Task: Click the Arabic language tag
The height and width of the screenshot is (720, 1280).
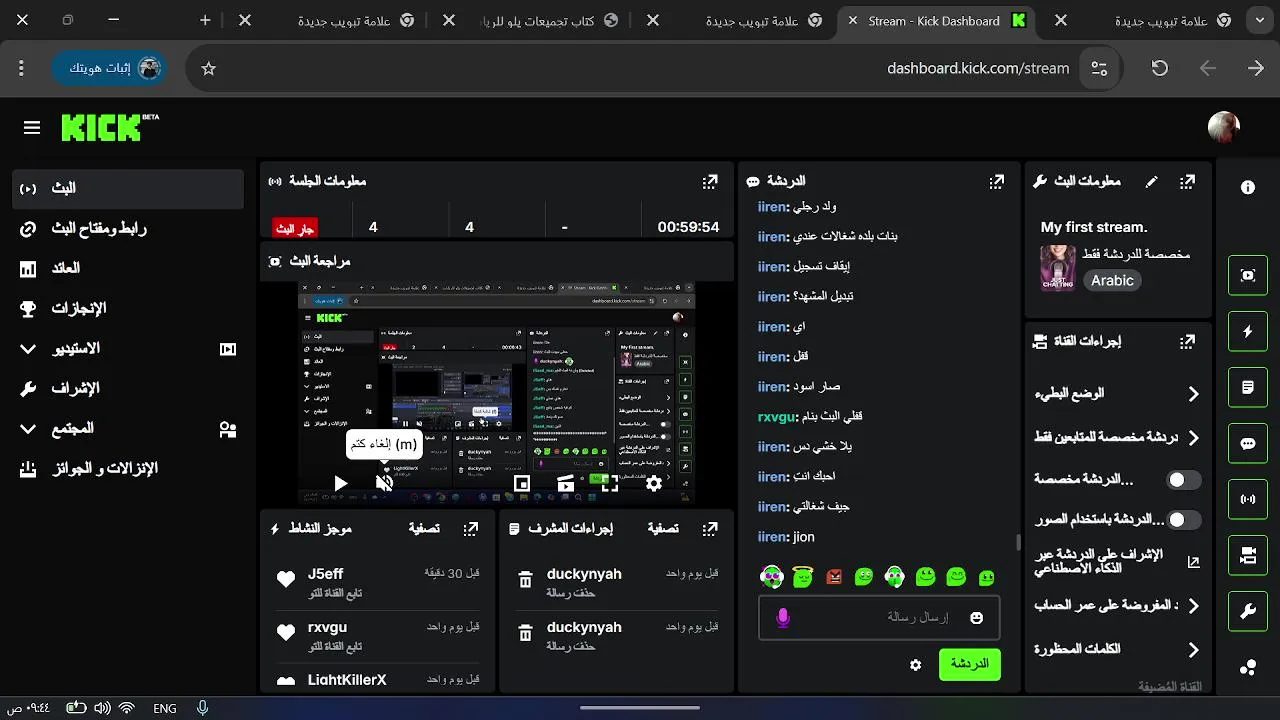Action: coord(1112,281)
